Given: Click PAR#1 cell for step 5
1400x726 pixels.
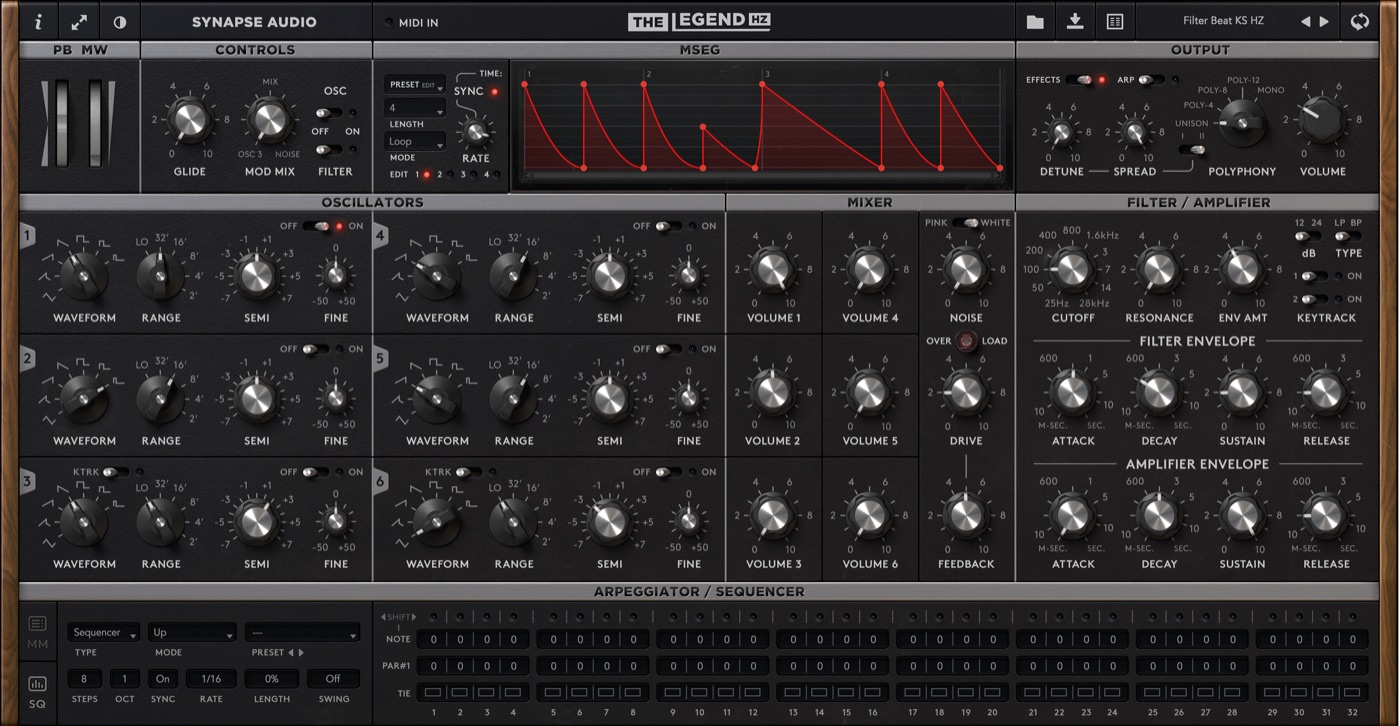Looking at the screenshot, I should pos(553,666).
